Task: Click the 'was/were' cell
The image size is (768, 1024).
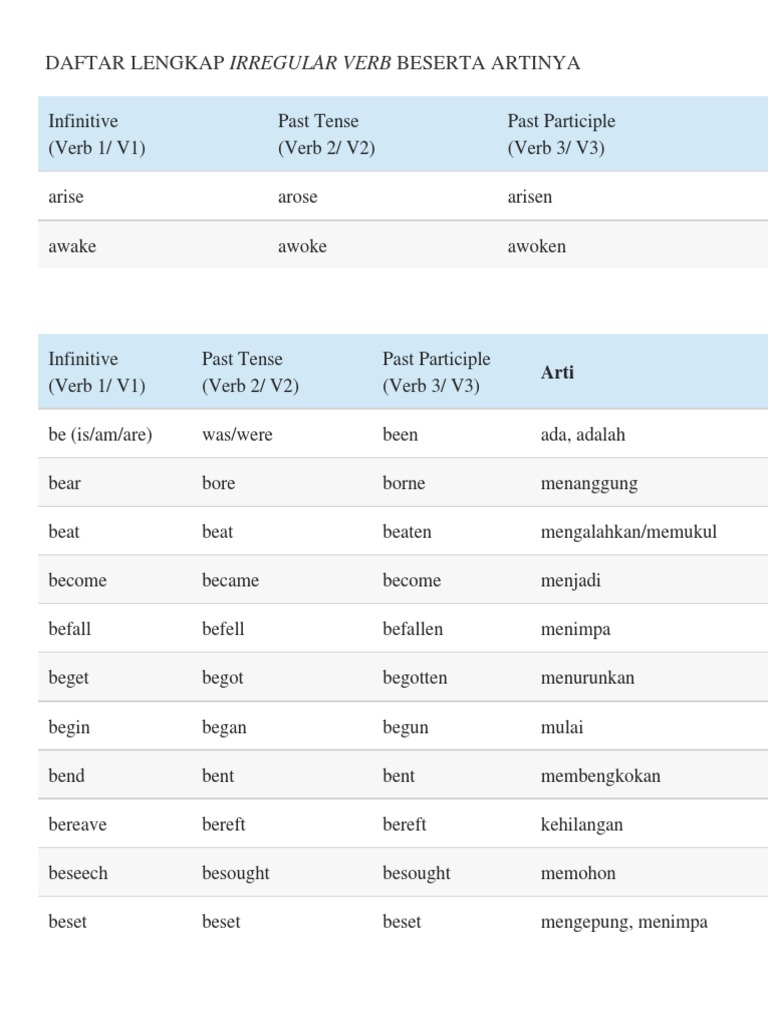Action: (x=237, y=435)
